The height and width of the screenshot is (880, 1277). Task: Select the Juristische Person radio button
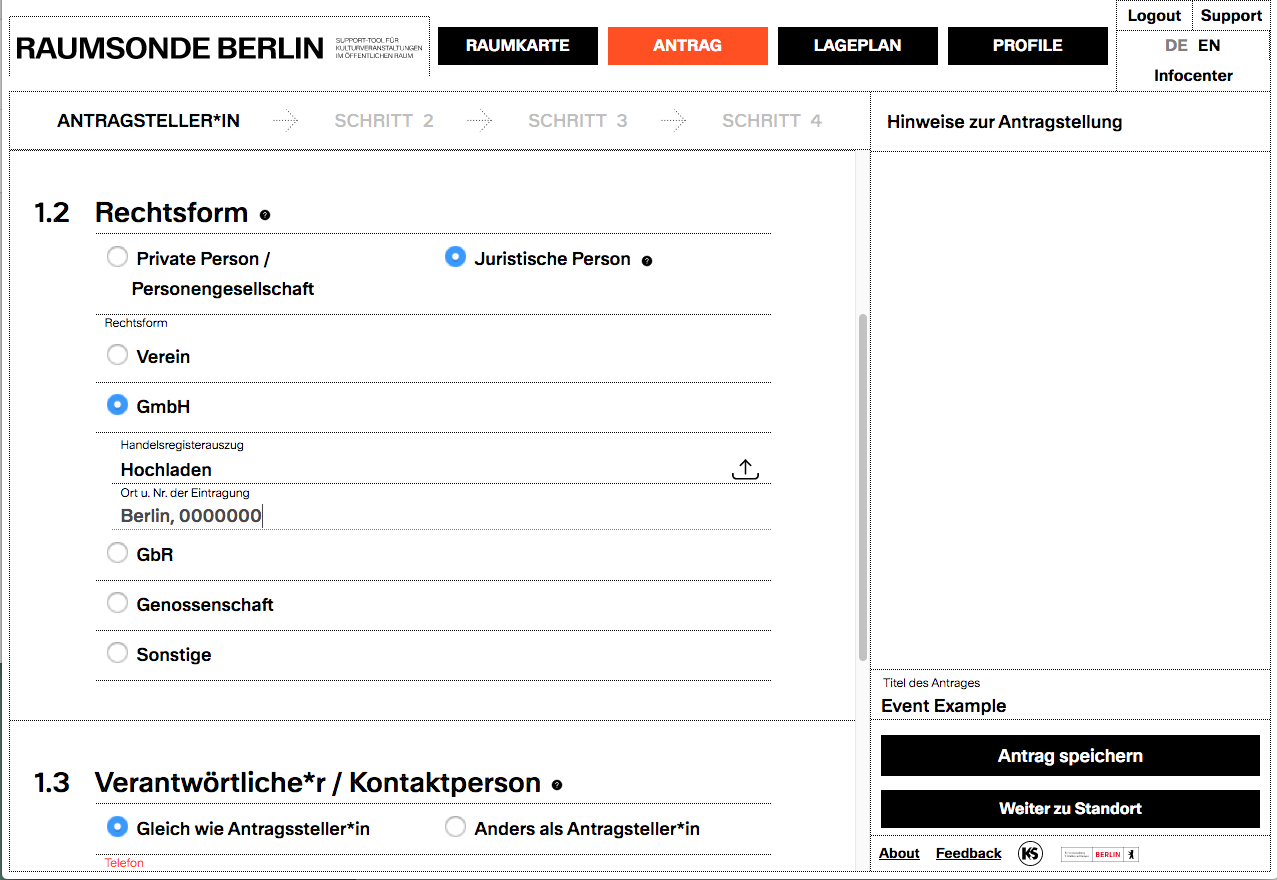[455, 257]
